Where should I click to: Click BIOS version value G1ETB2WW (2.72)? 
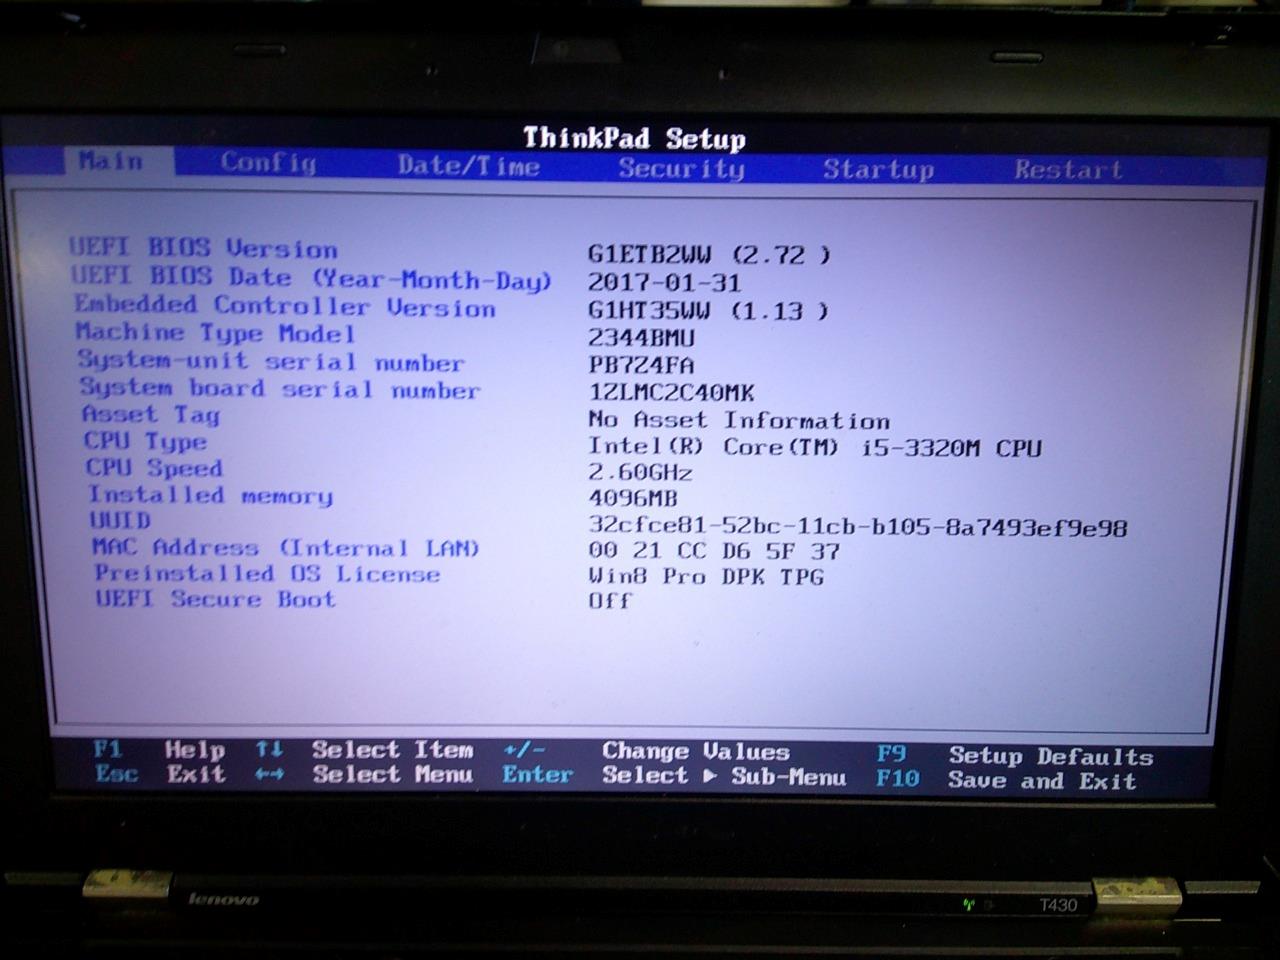click(x=709, y=255)
